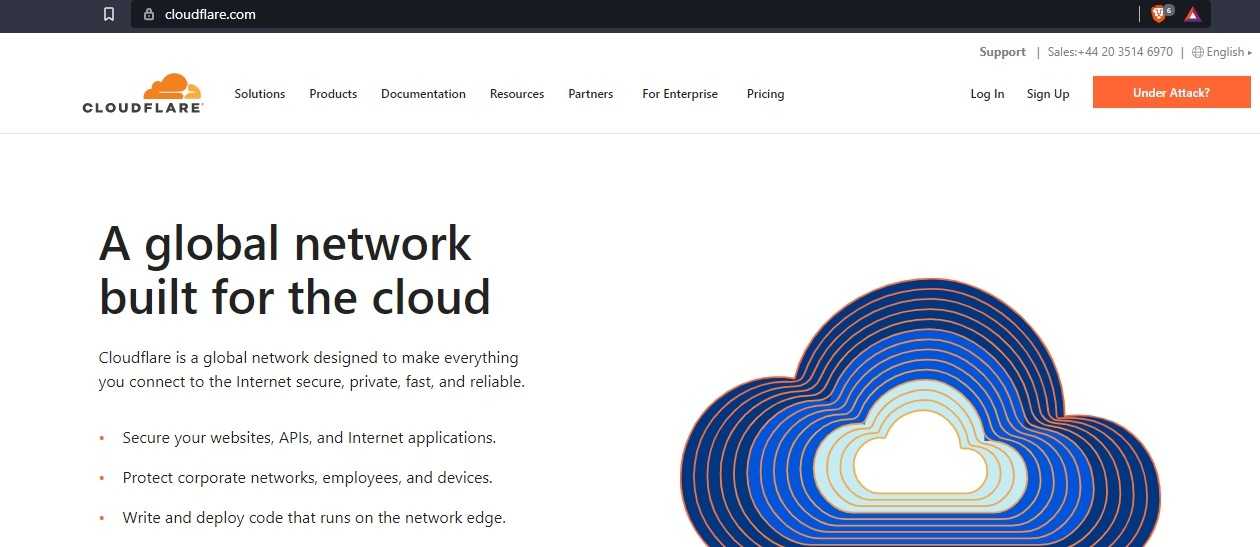
Task: Click the Brave Rewards triangle icon
Action: point(1192,14)
